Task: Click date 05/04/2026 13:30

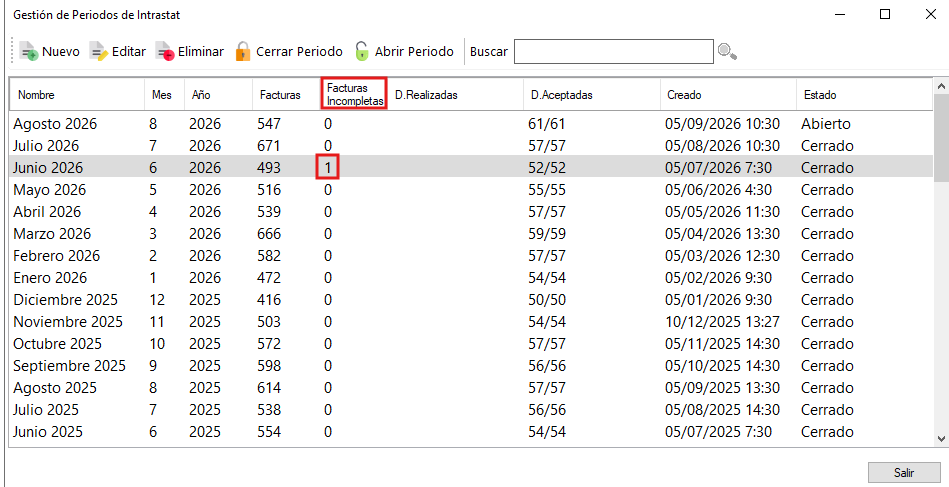Action: [722, 234]
